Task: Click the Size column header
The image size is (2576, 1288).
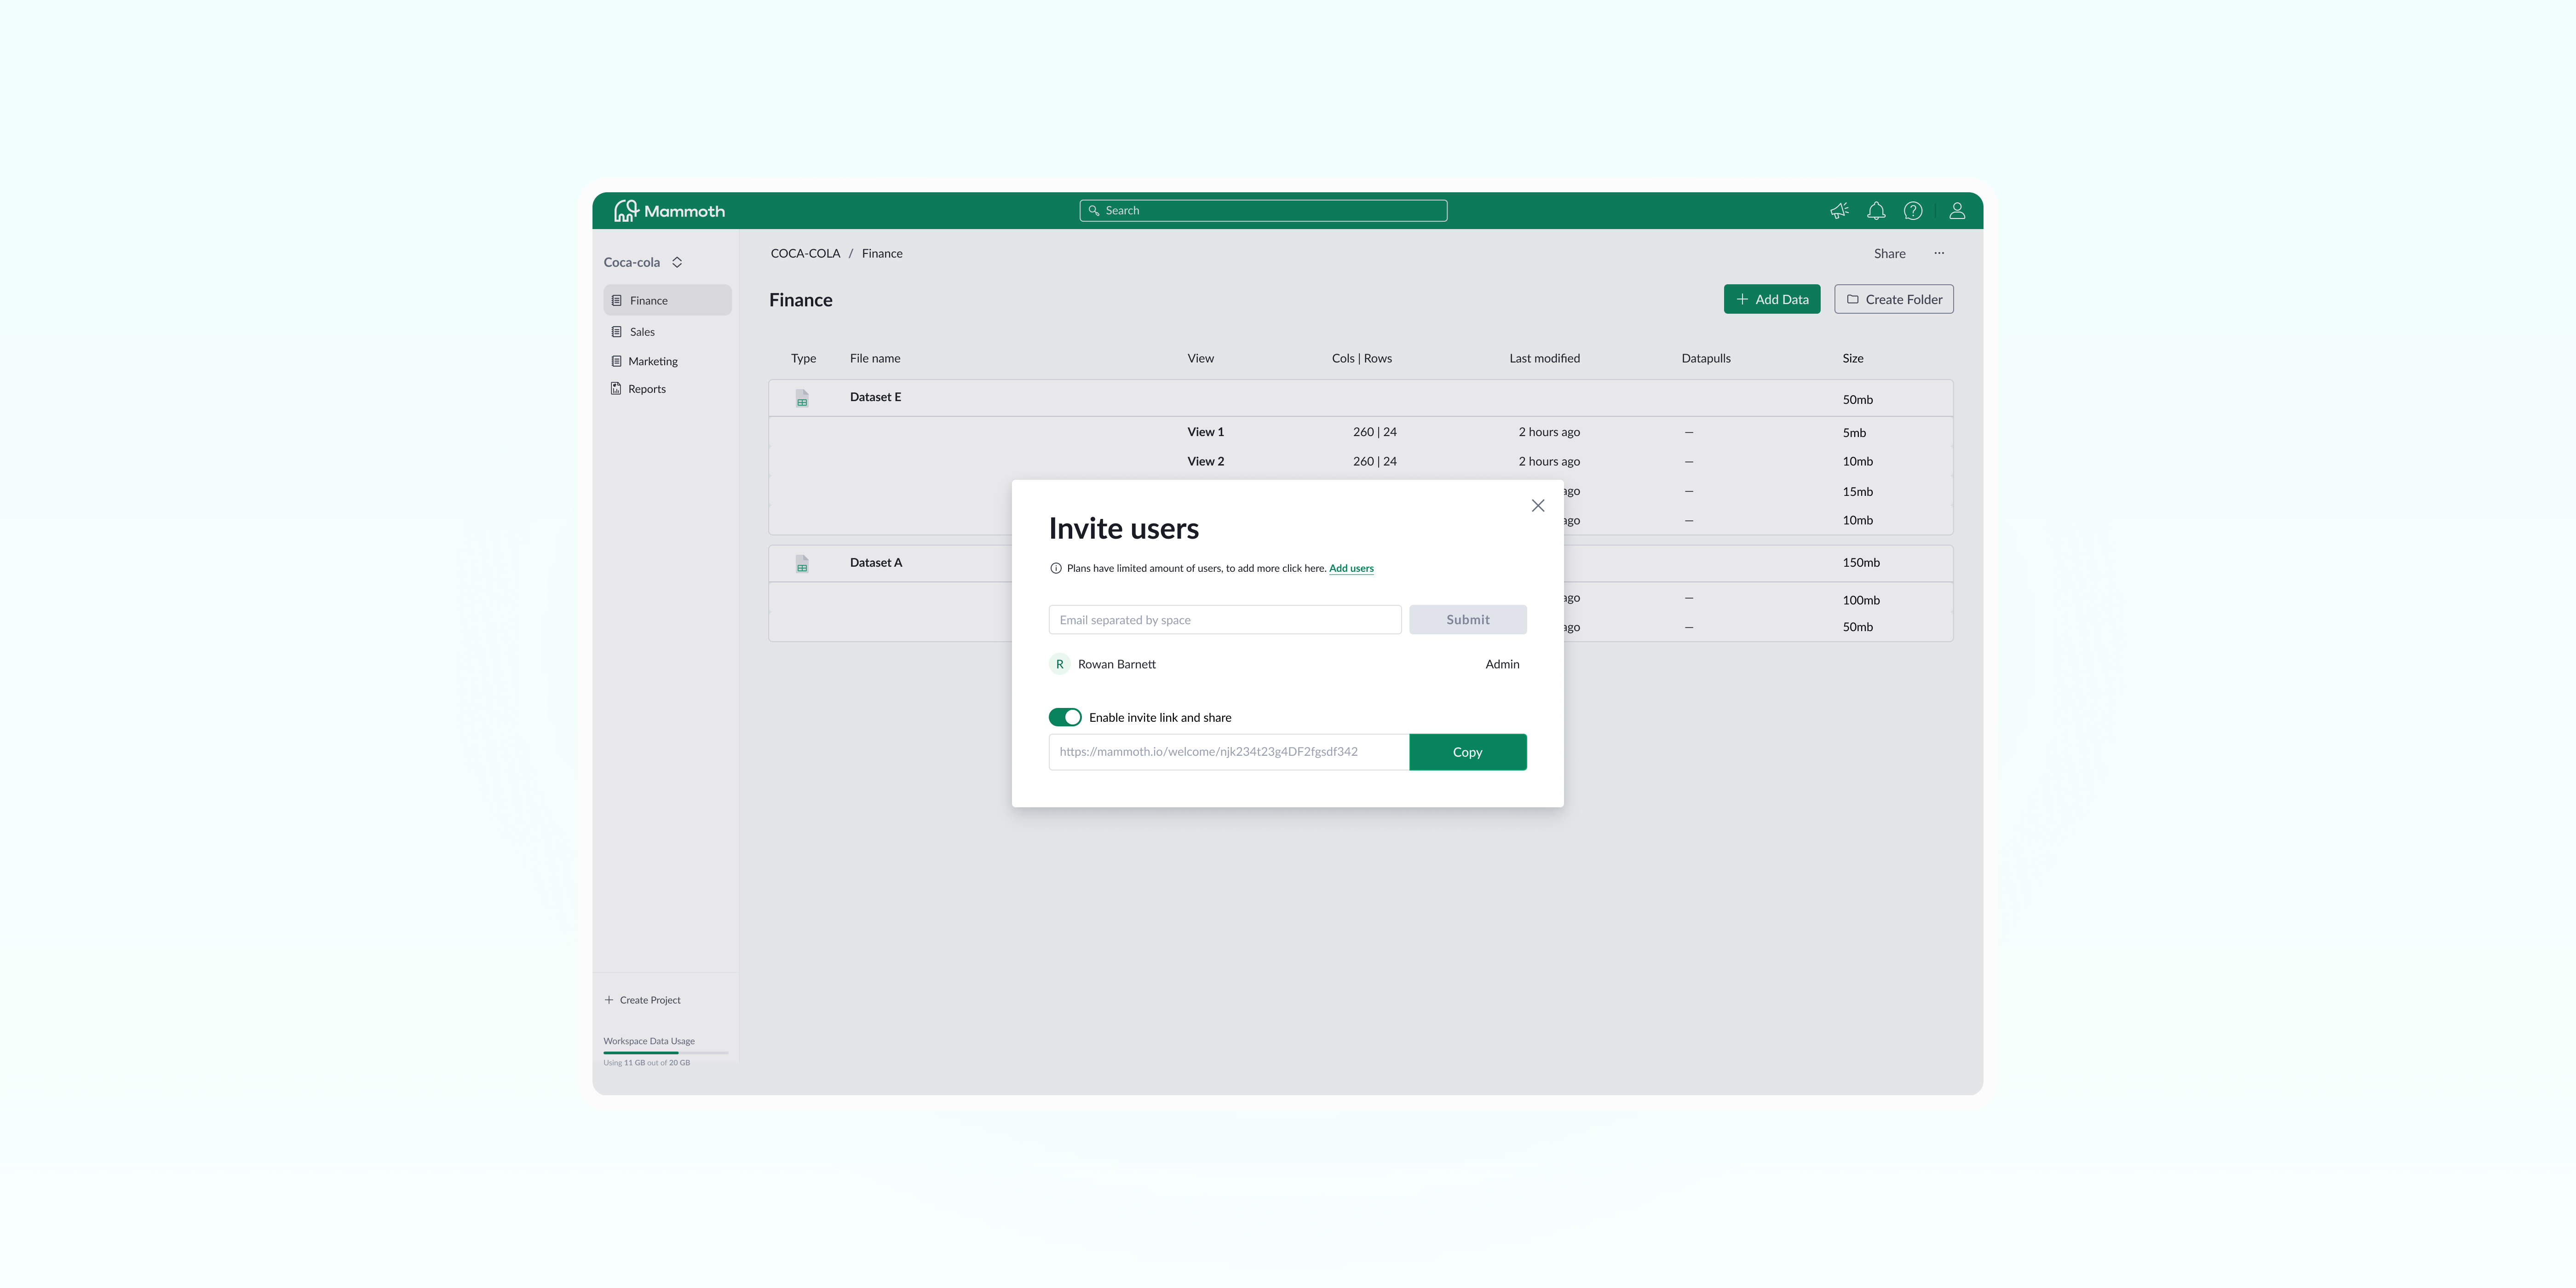Action: tap(1853, 358)
